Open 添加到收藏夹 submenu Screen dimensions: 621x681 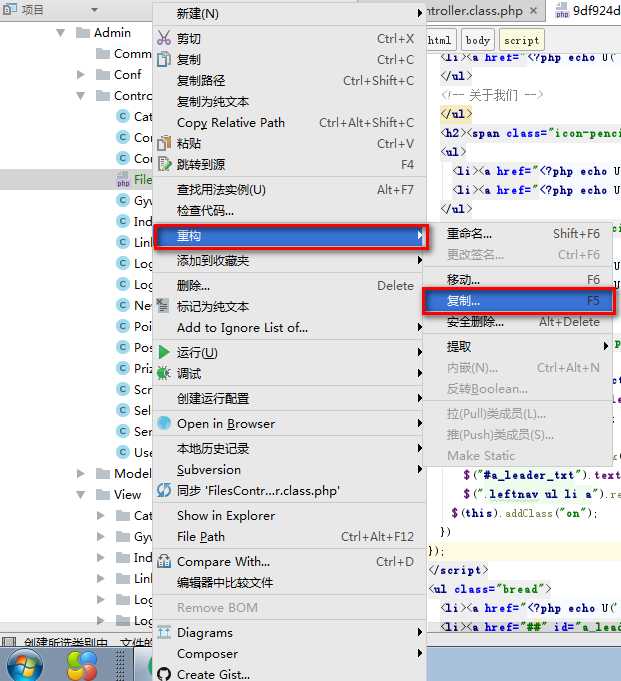pyautogui.click(x=290, y=261)
